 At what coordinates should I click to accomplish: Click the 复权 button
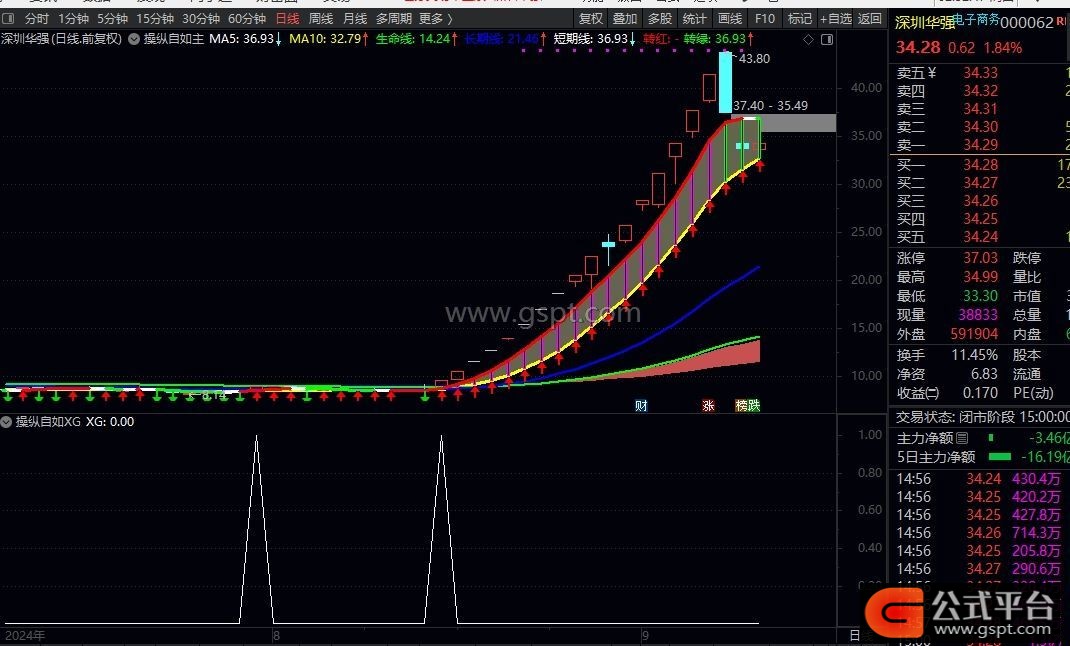coord(591,18)
